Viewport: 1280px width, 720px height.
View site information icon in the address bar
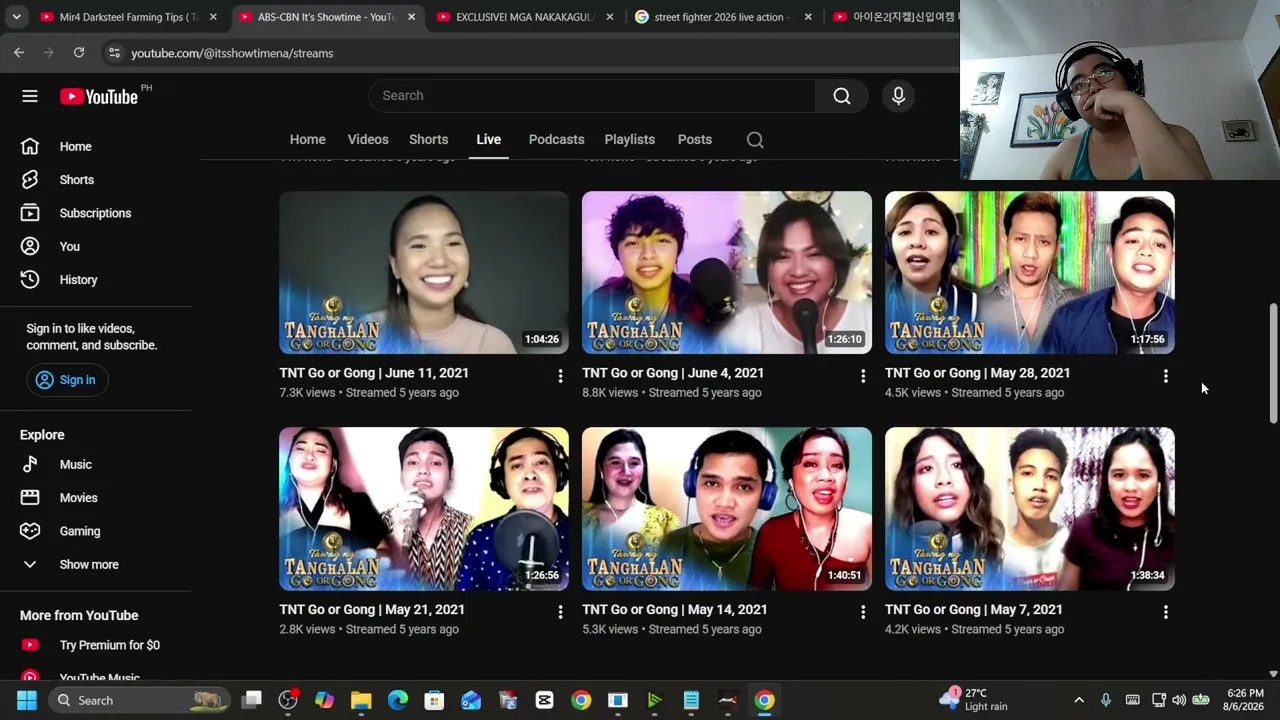(x=114, y=53)
